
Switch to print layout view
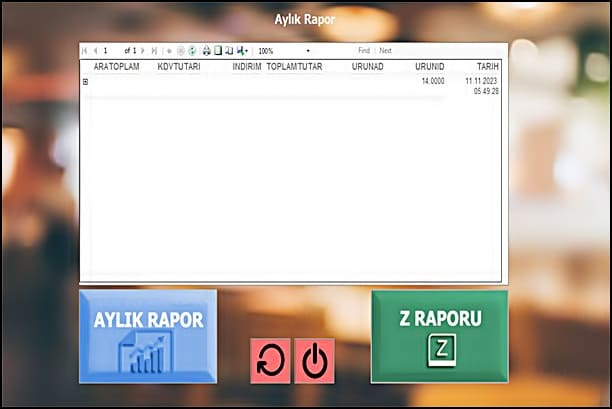pyautogui.click(x=218, y=50)
